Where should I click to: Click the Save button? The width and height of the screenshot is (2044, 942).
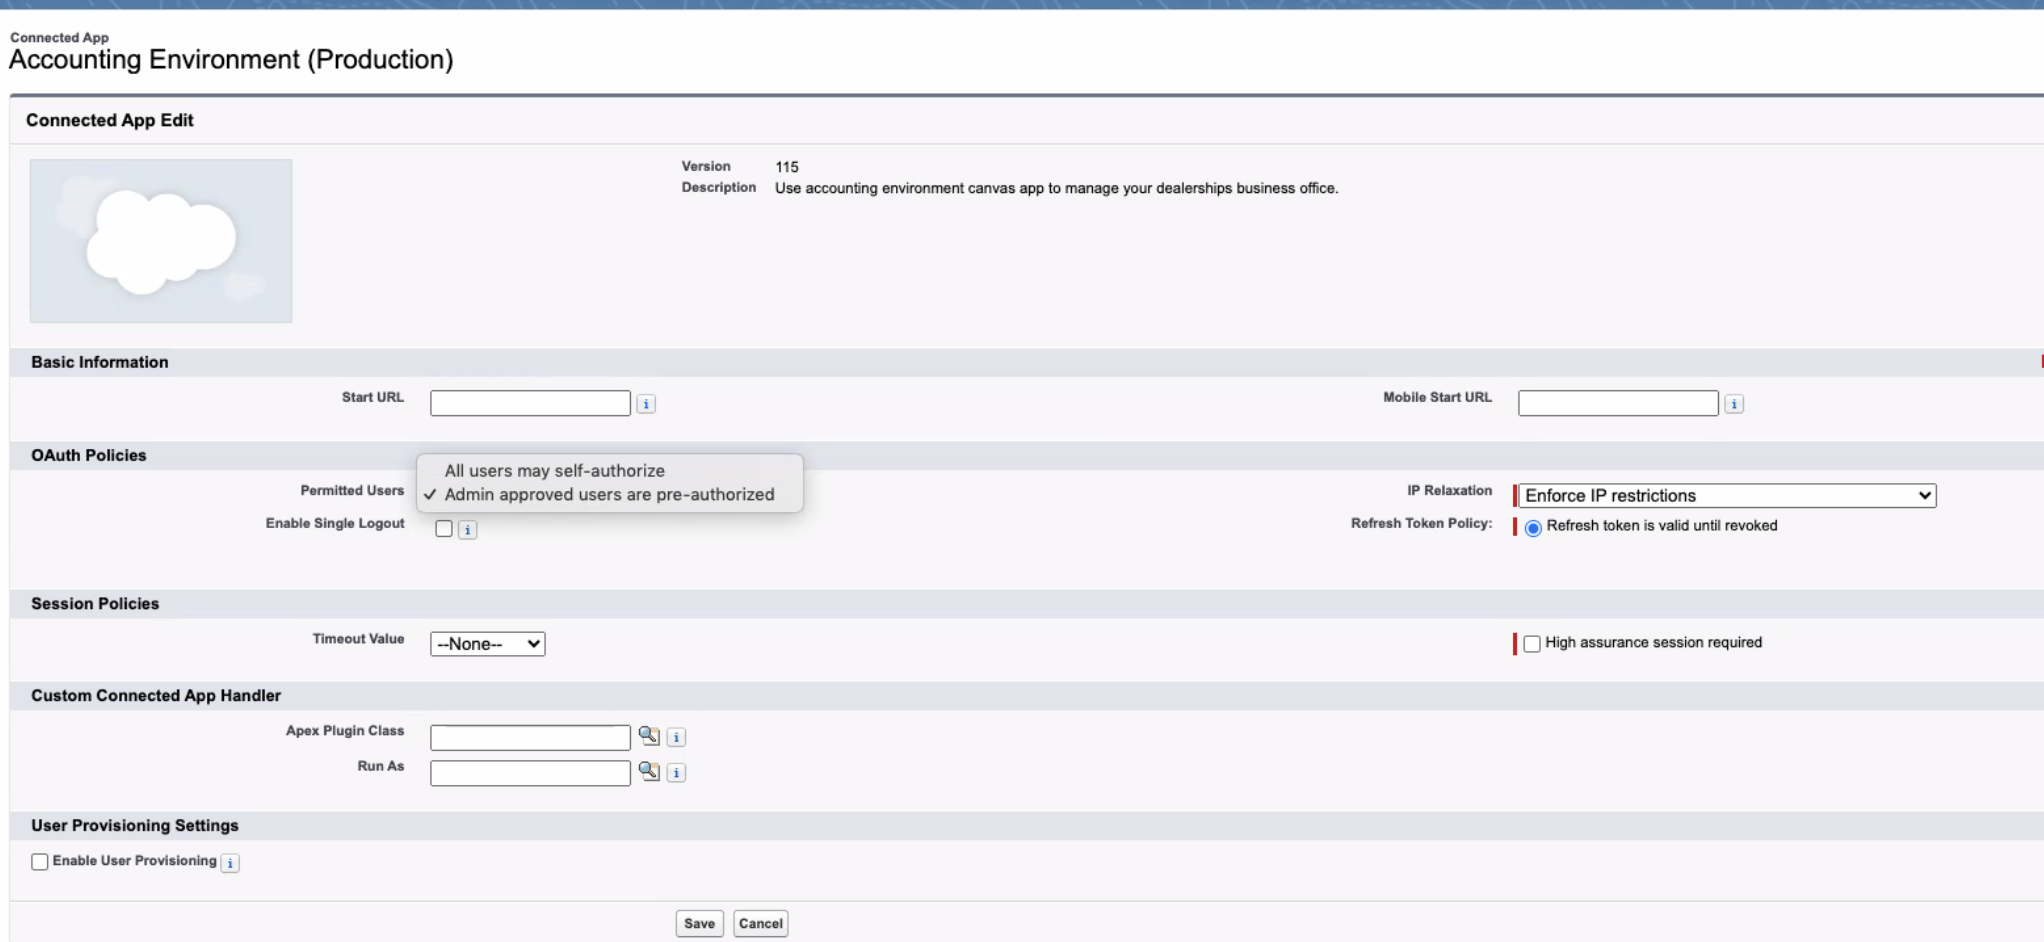(699, 923)
